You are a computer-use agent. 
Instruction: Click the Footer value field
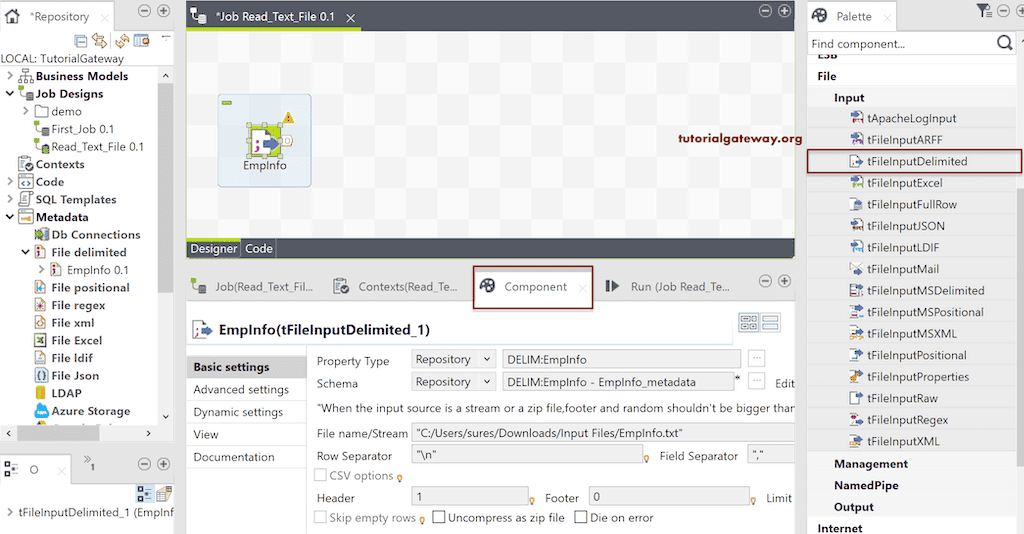click(669, 497)
